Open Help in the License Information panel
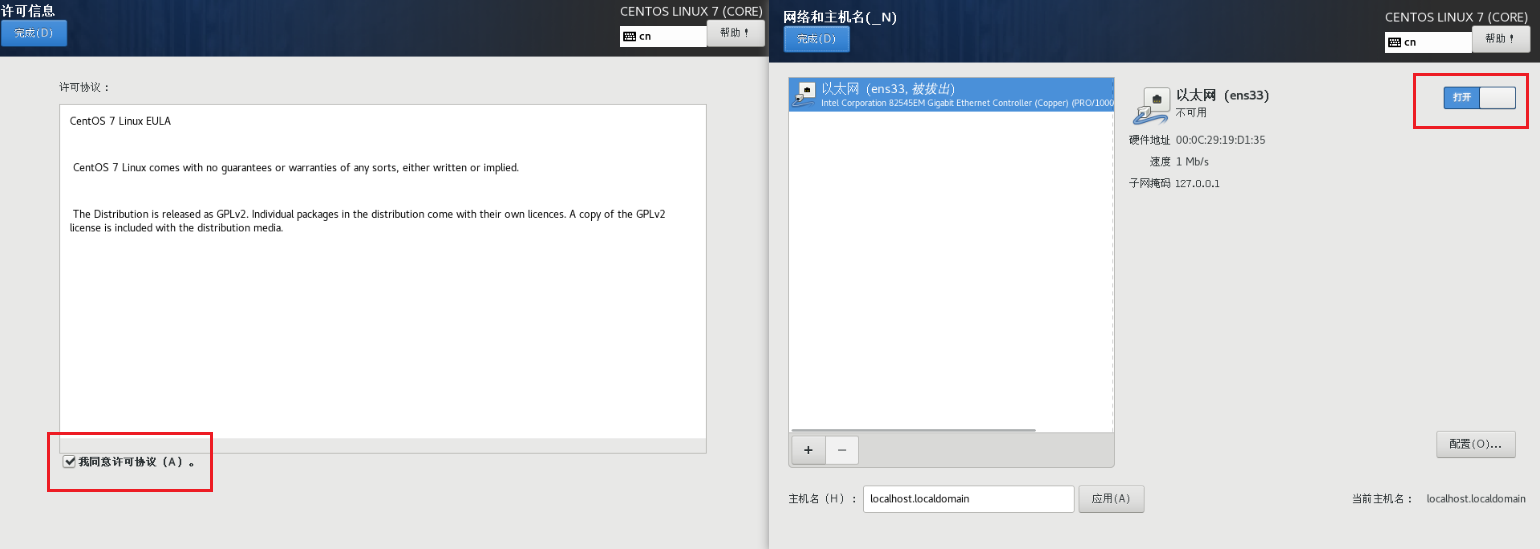 point(735,33)
